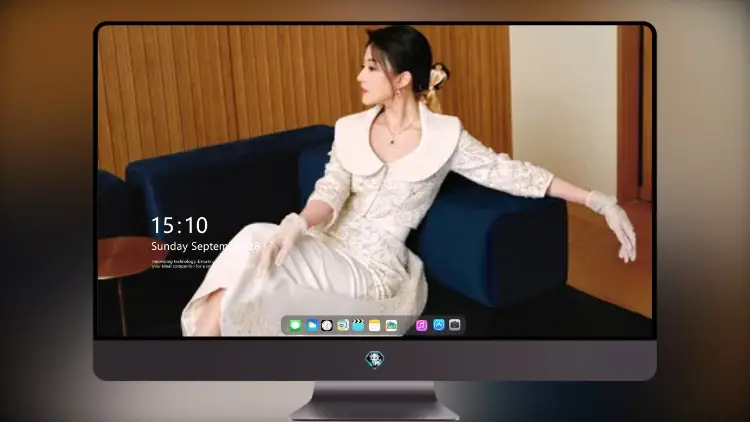The height and width of the screenshot is (422, 750).
Task: Open the Weather app in the dock
Action: tap(311, 326)
